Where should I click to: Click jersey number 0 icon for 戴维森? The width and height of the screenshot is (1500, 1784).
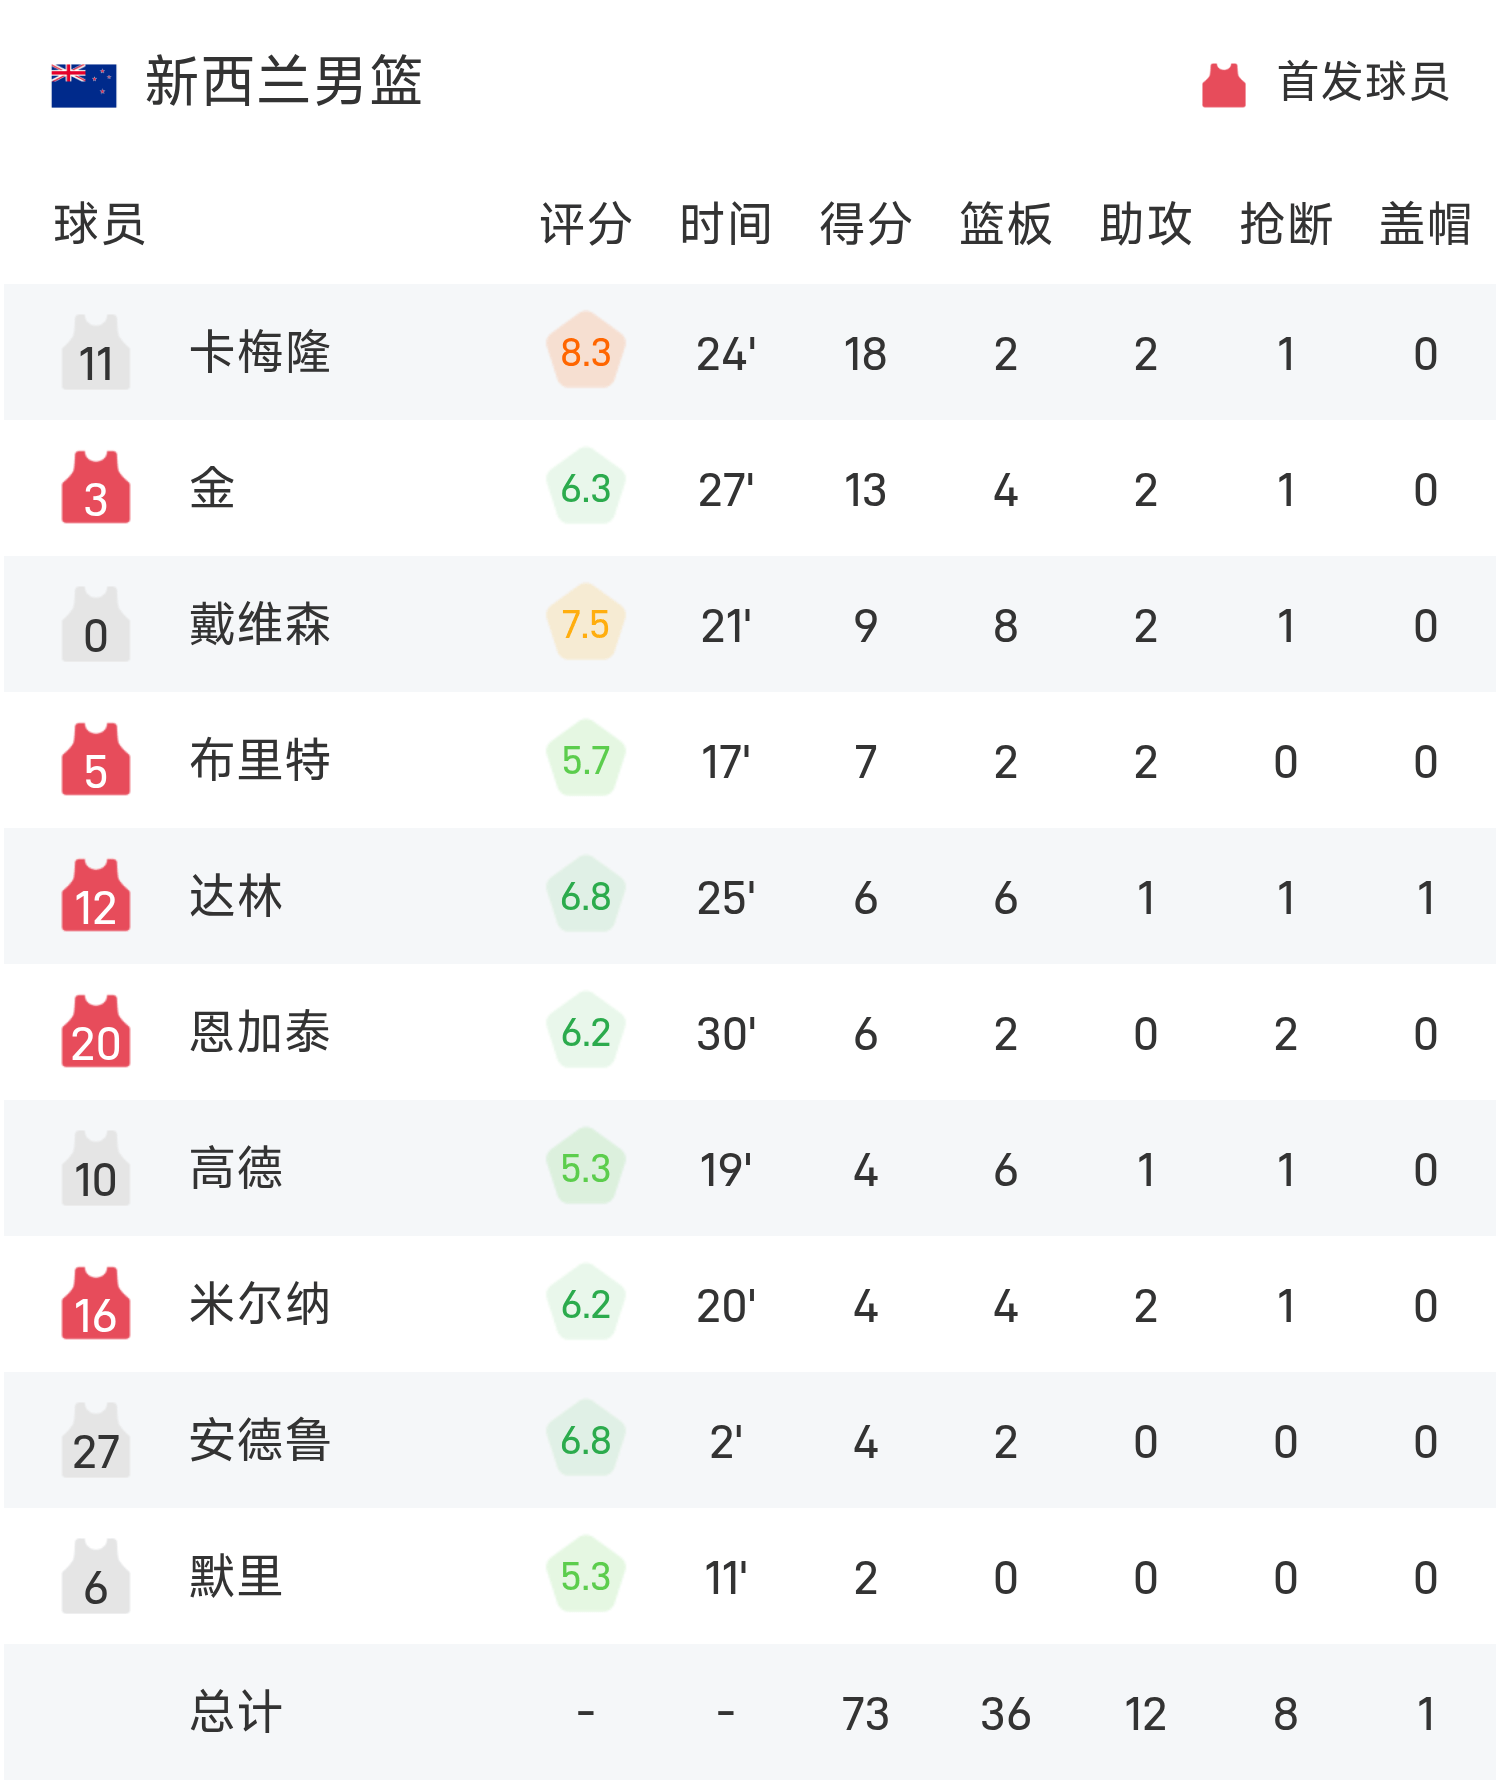click(x=95, y=624)
